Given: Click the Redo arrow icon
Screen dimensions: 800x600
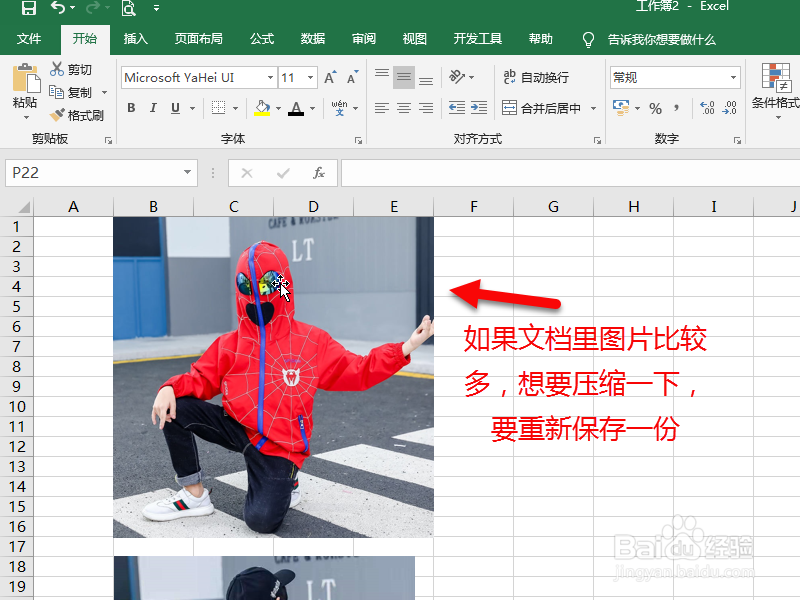Looking at the screenshot, I should click(93, 8).
